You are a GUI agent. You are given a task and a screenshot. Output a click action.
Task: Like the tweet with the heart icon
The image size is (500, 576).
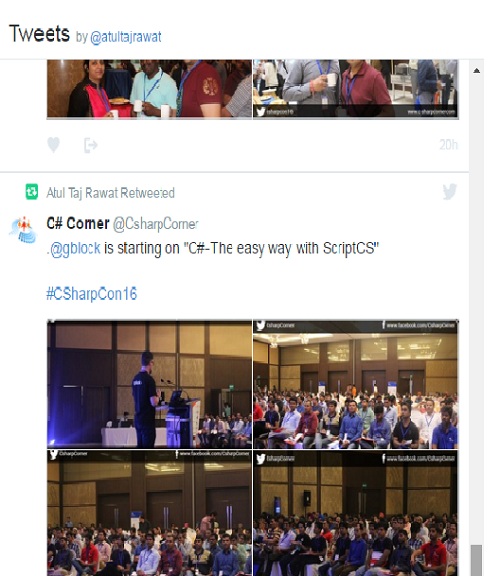point(54,145)
